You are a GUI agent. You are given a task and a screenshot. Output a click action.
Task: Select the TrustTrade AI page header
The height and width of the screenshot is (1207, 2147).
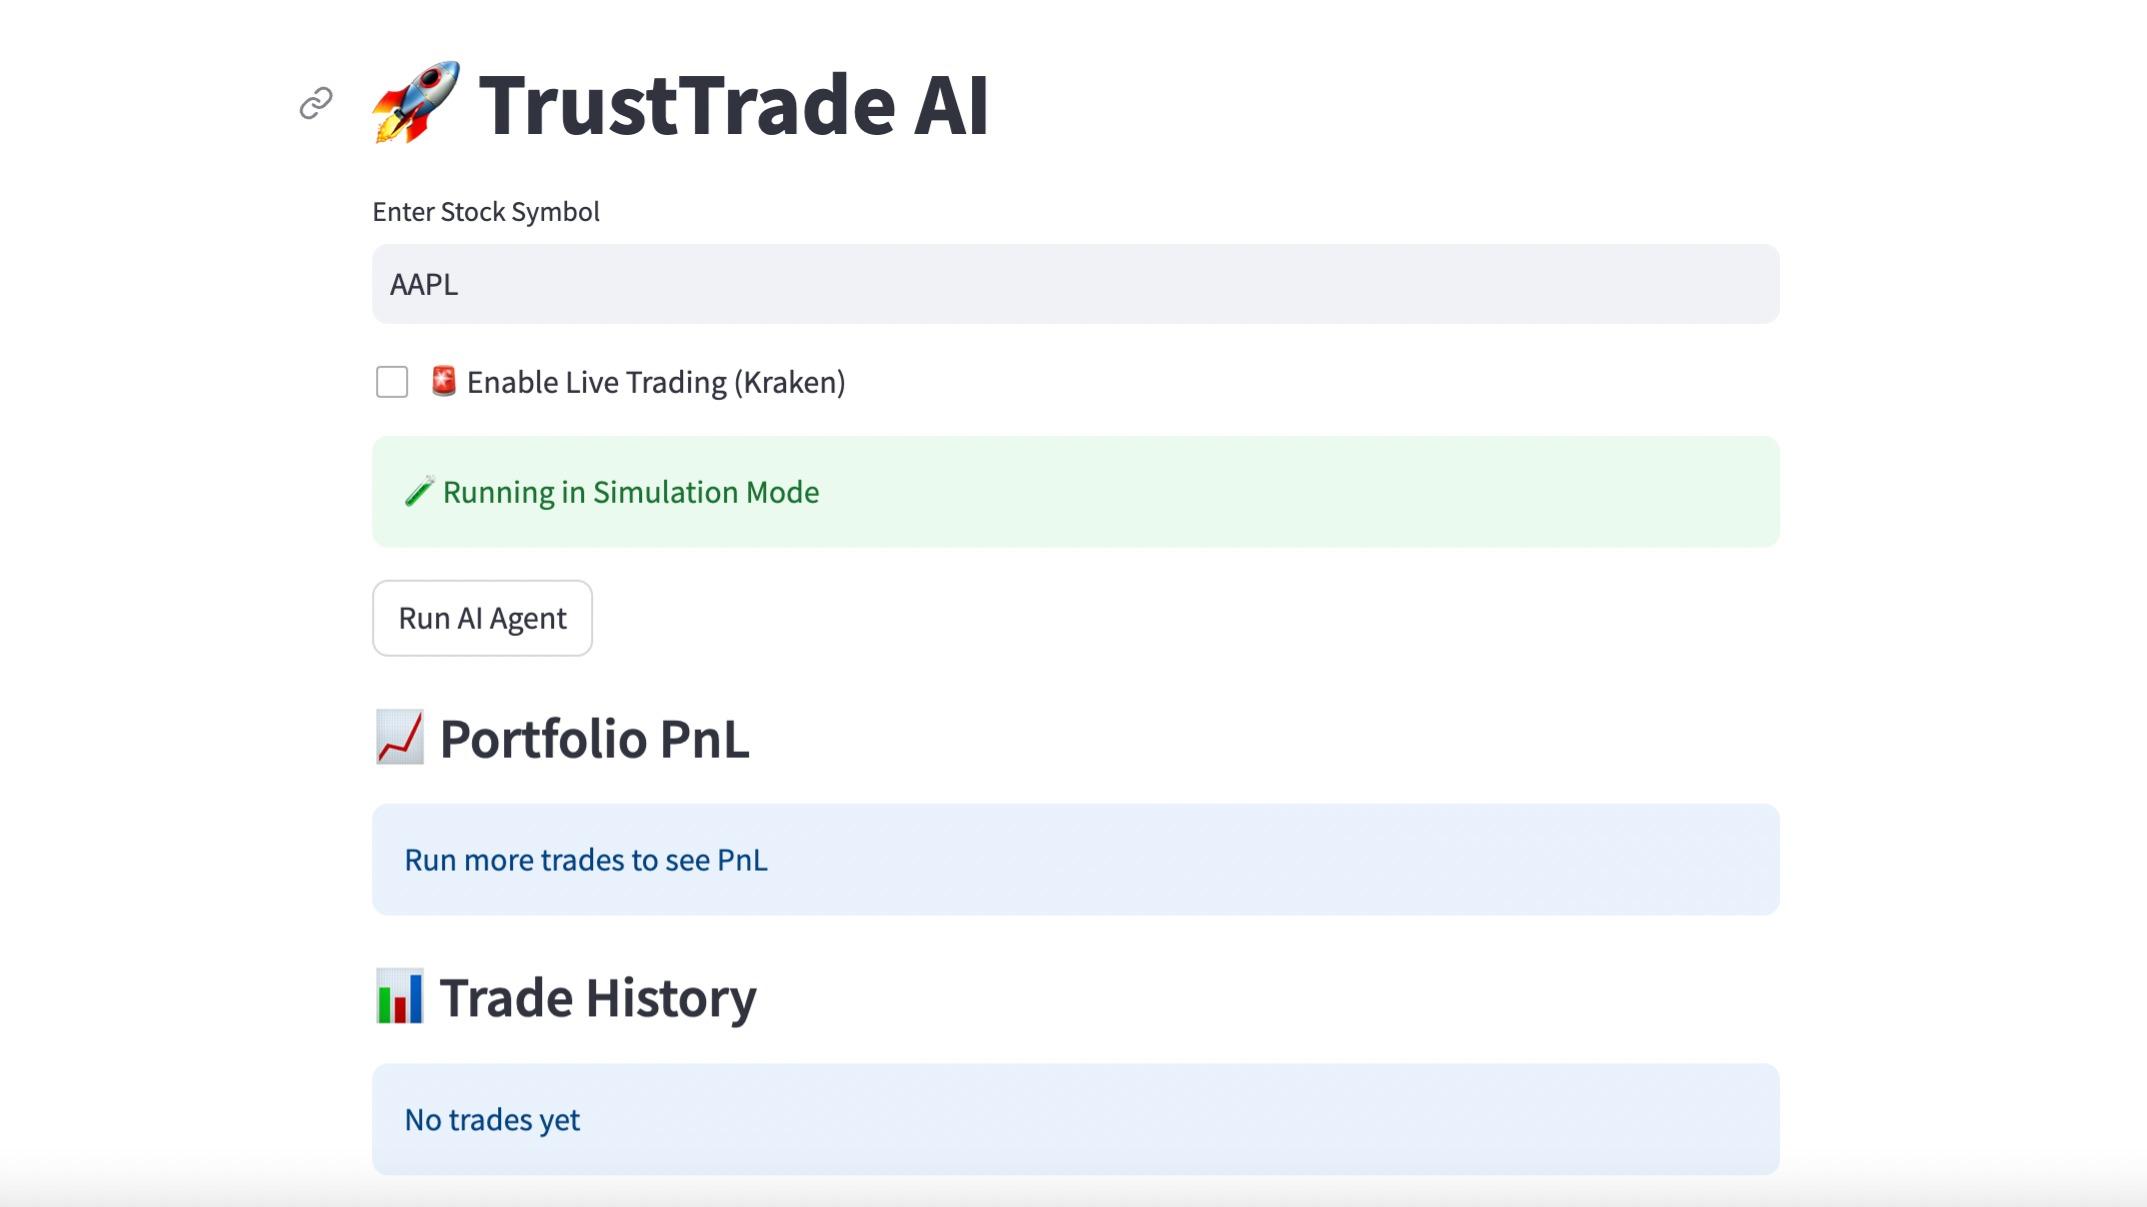pyautogui.click(x=735, y=104)
